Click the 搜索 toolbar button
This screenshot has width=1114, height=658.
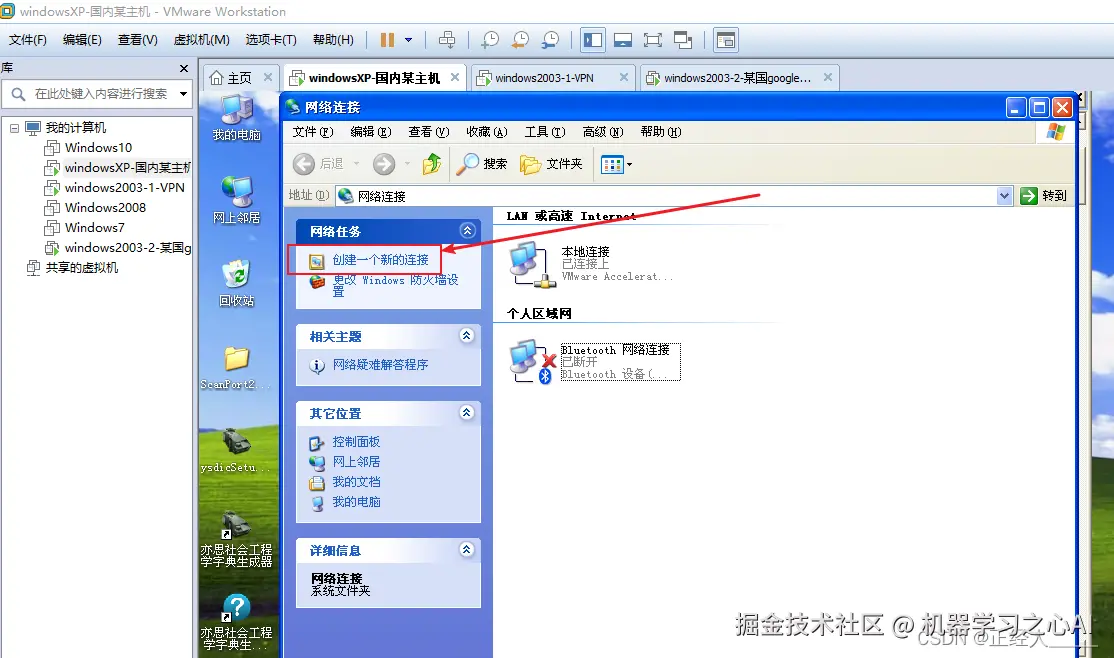tap(482, 164)
